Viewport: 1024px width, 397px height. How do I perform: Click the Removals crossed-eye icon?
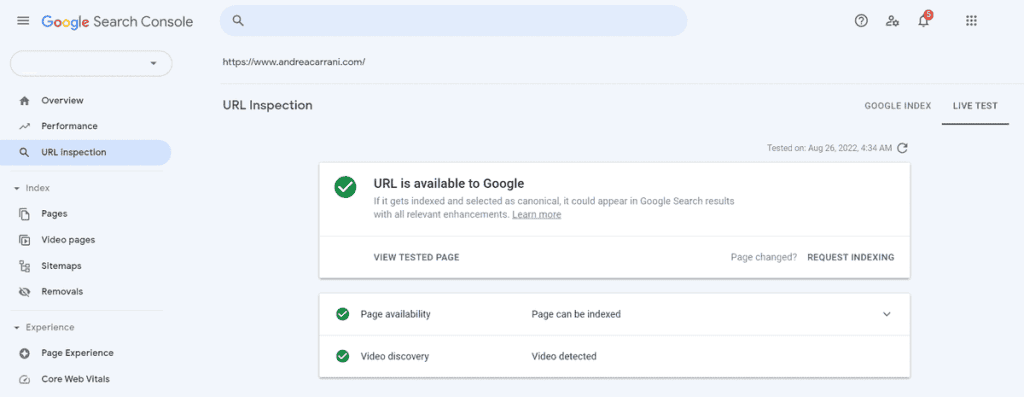[x=25, y=292]
